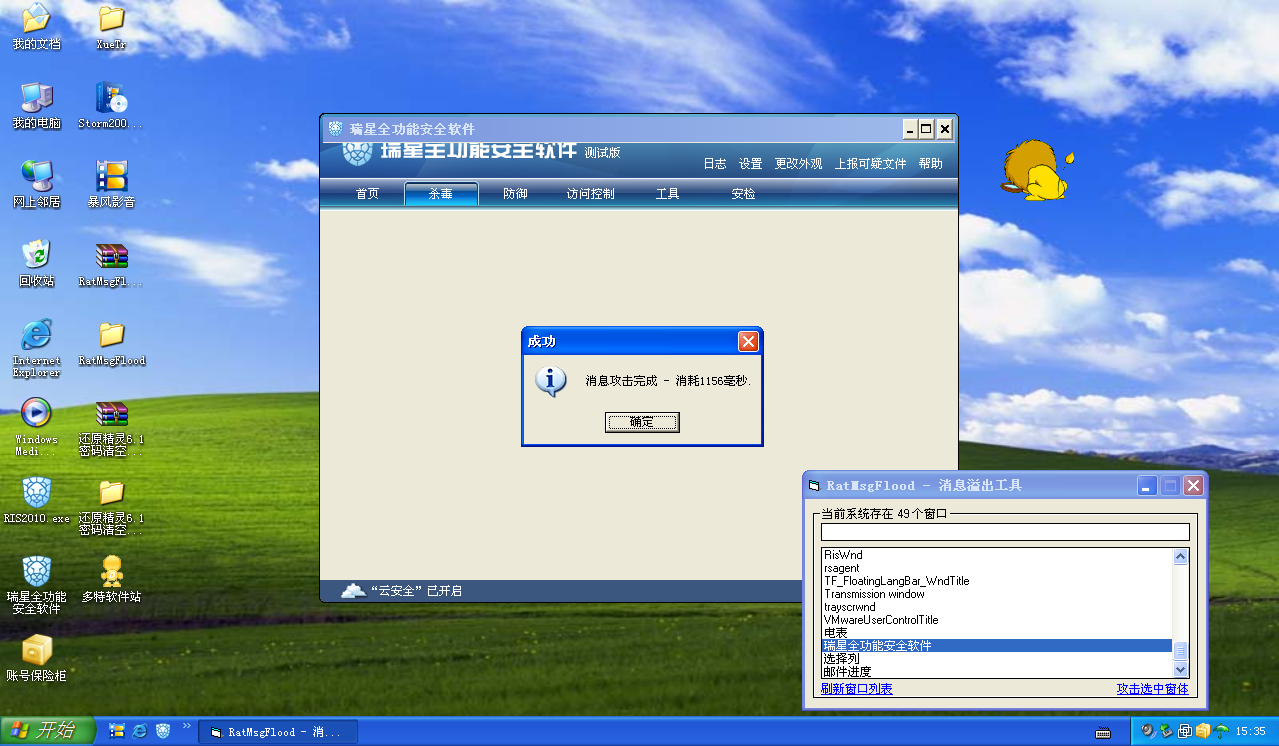Click RatMsgFlood taskbar button
This screenshot has height=746, width=1279.
pos(278,732)
